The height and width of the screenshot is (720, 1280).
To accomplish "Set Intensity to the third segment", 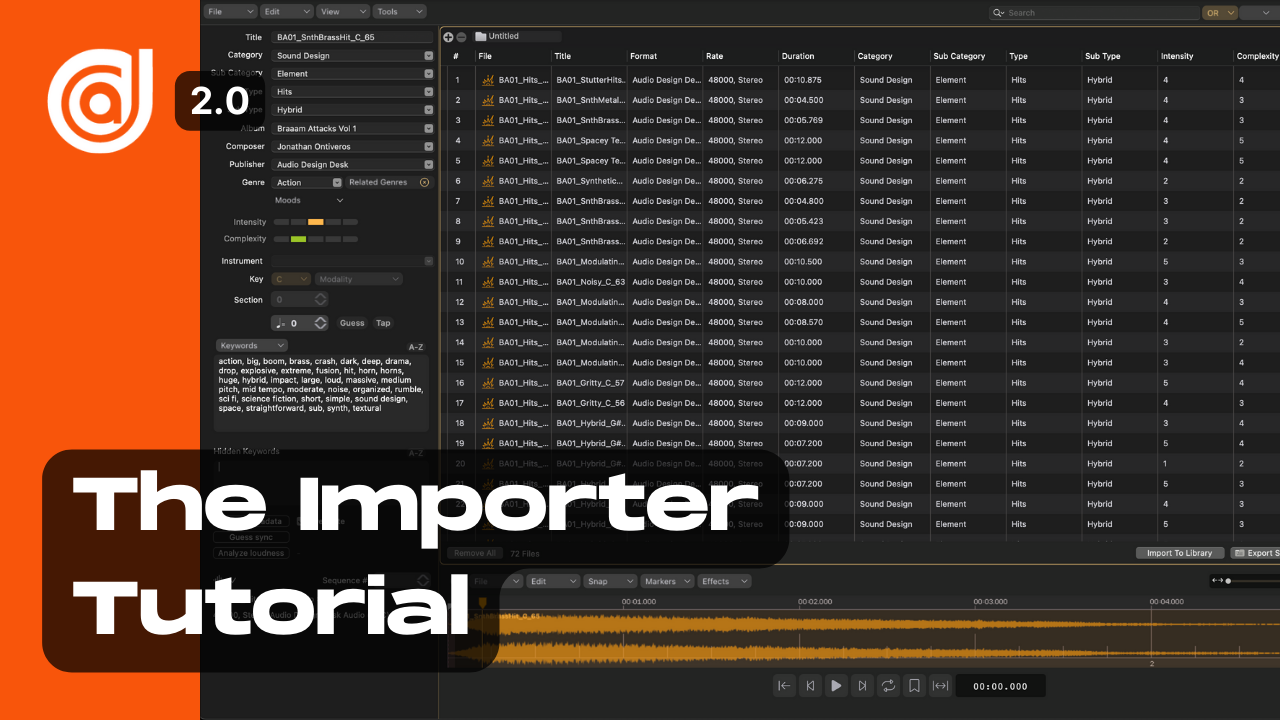I will (316, 221).
